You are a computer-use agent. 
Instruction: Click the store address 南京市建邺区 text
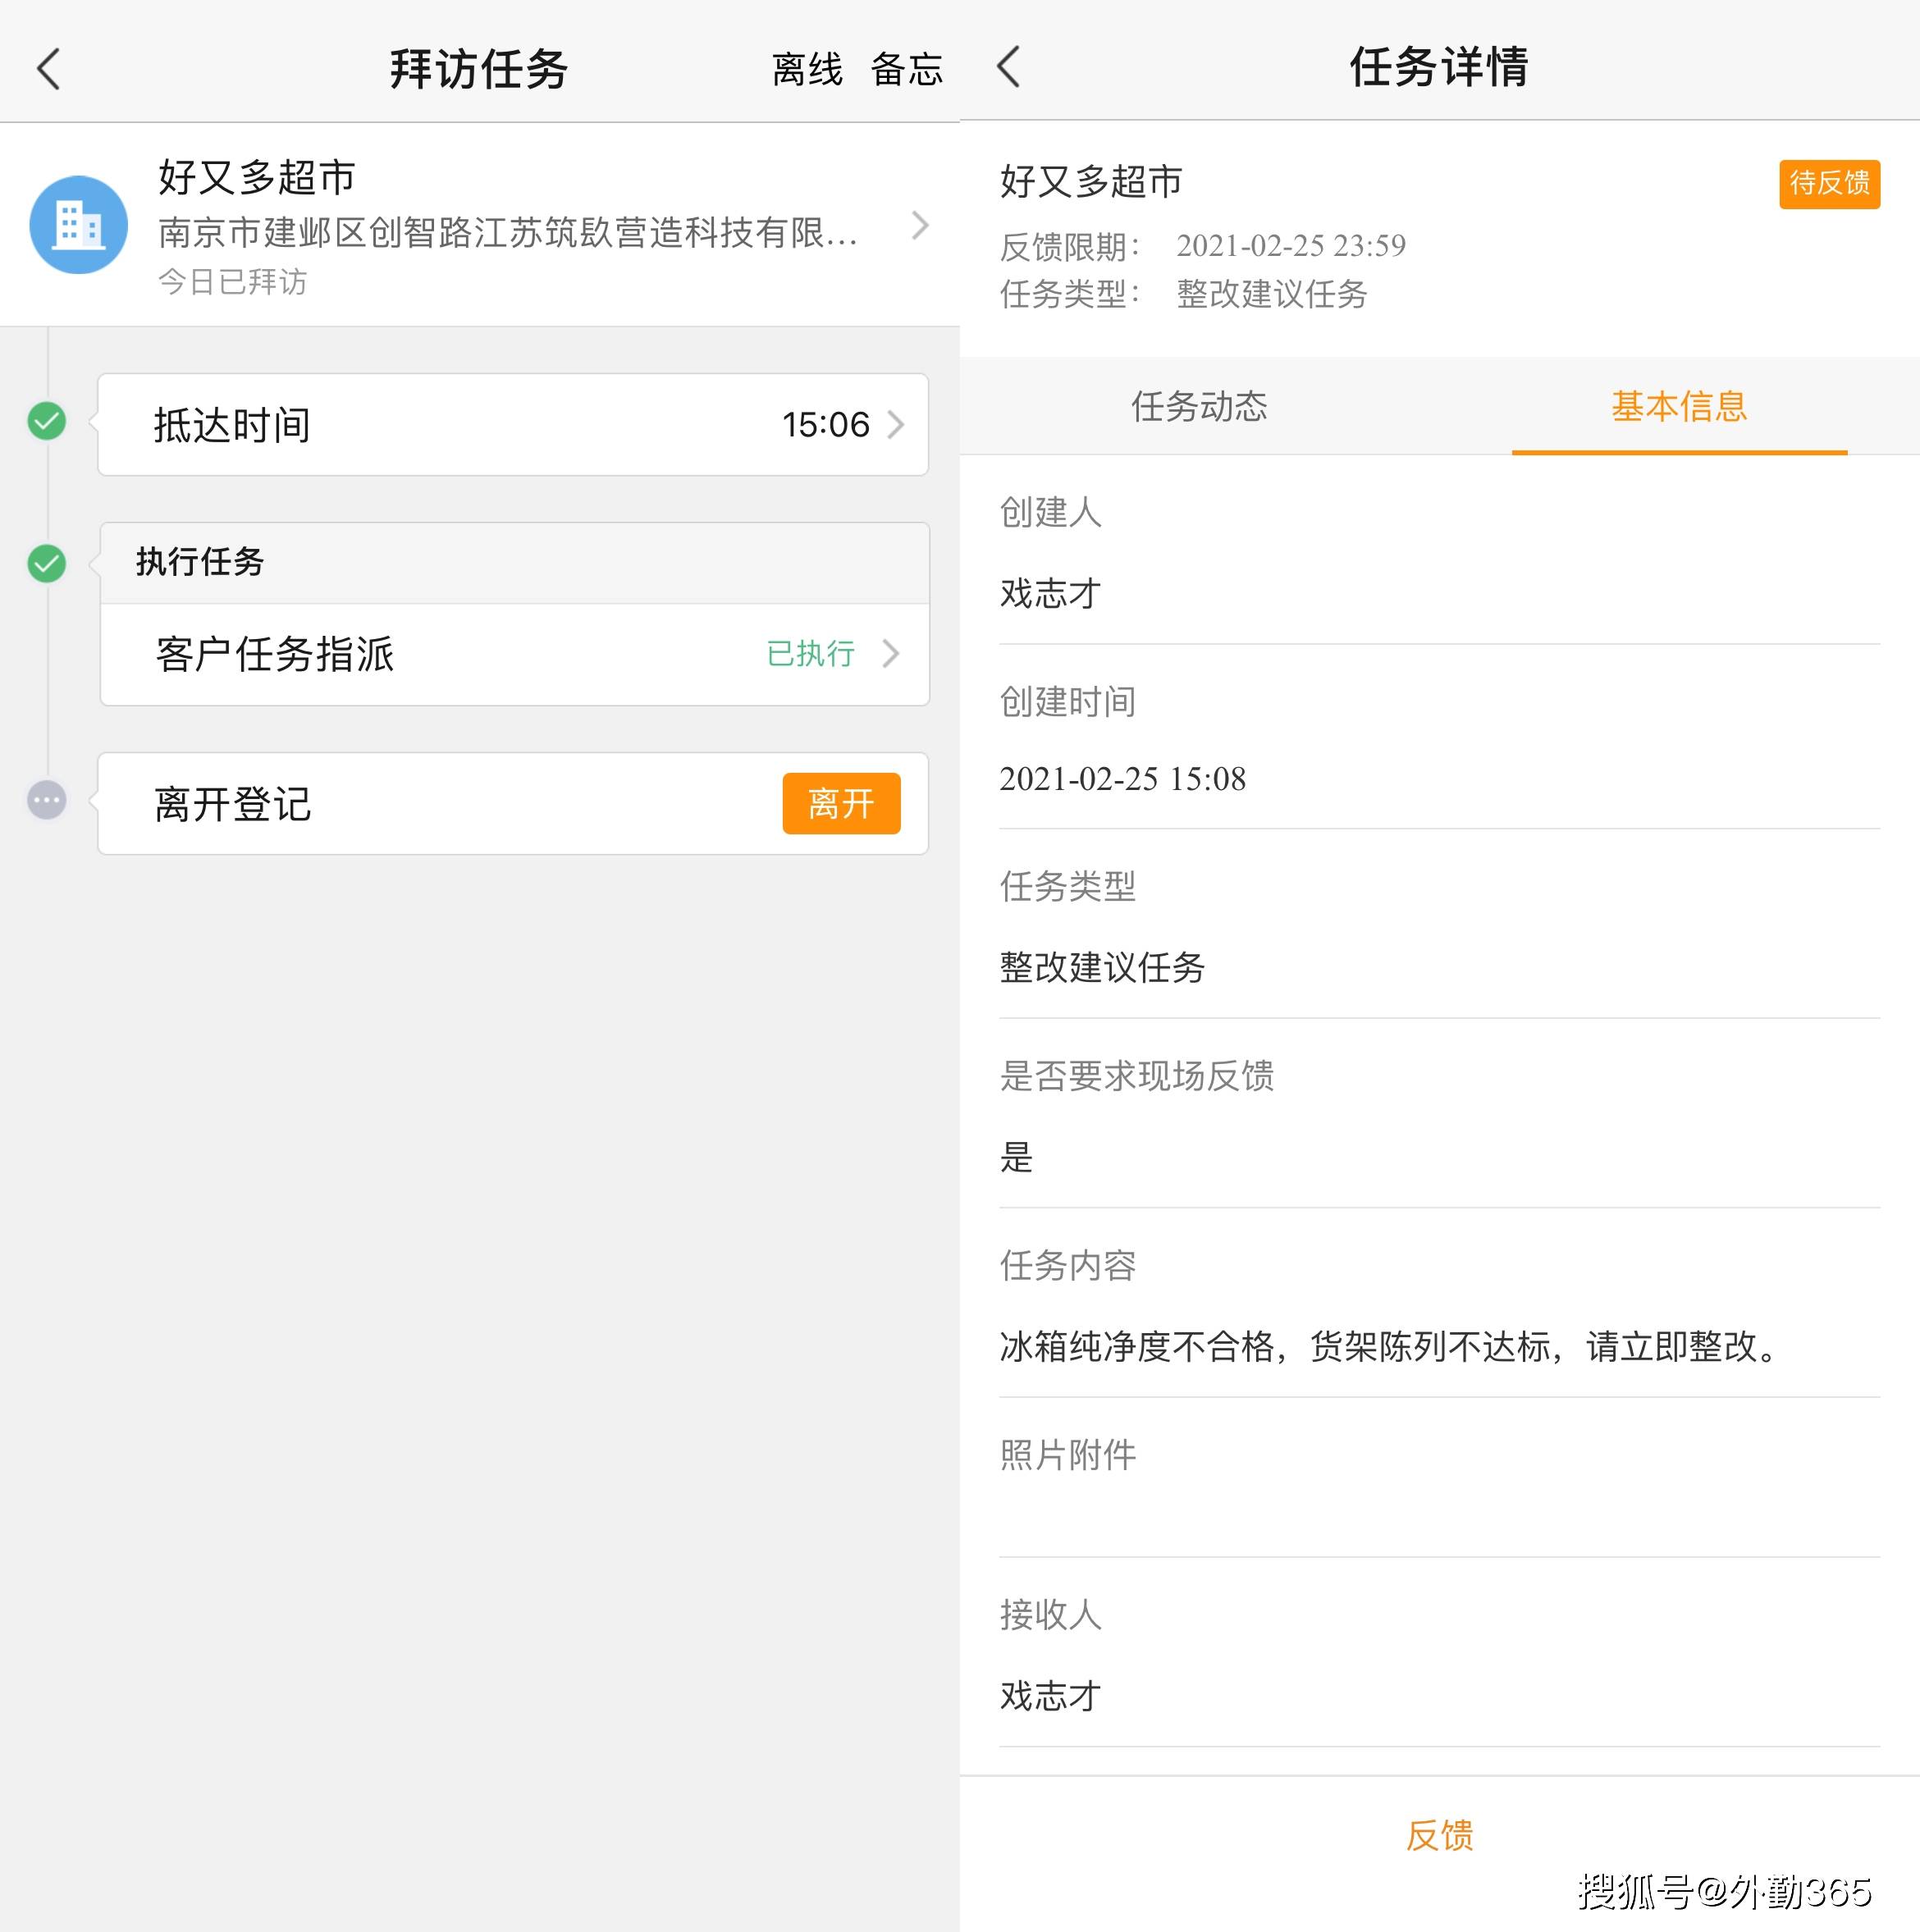coord(508,232)
